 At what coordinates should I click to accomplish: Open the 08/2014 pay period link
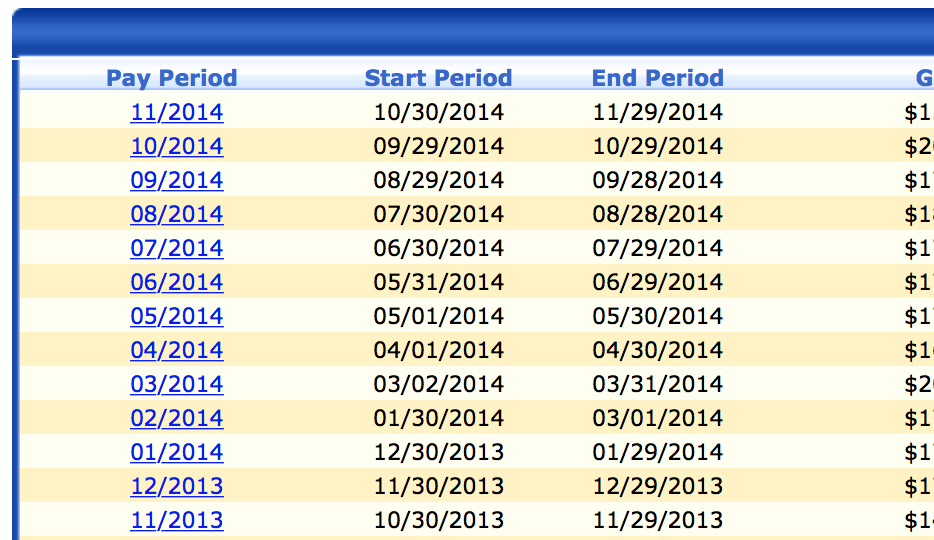pos(176,214)
